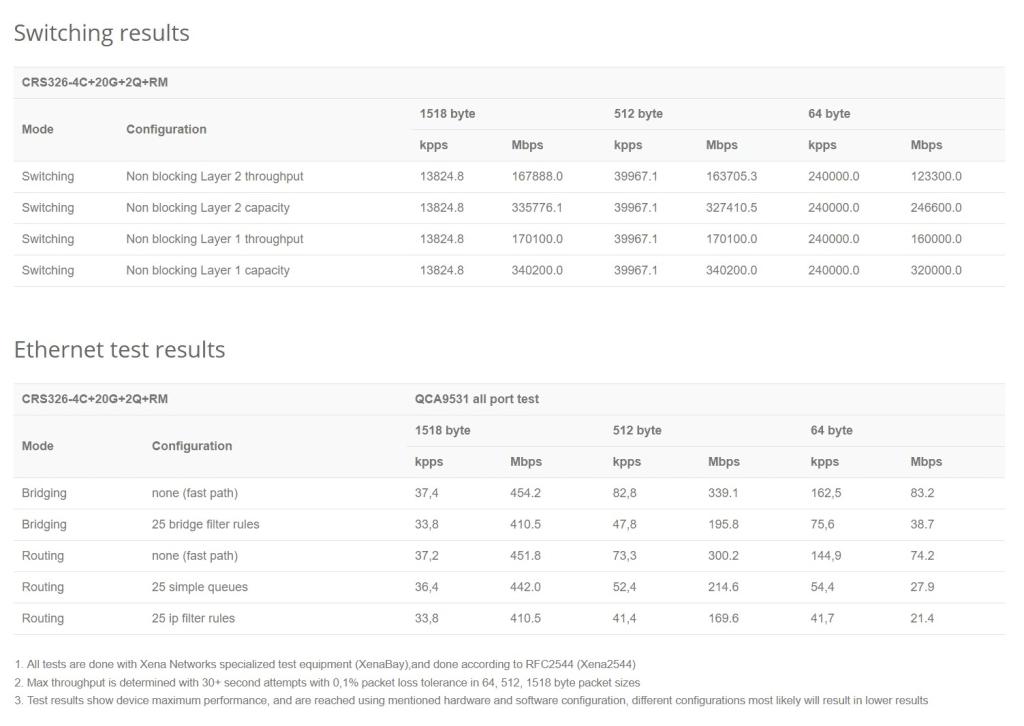Click the "25 ip filter rules" configuration
The image size is (1024, 726).
[193, 618]
